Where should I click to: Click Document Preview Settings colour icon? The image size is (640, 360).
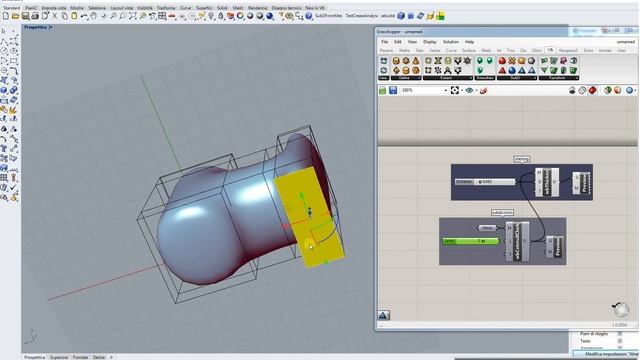pyautogui.click(x=618, y=90)
